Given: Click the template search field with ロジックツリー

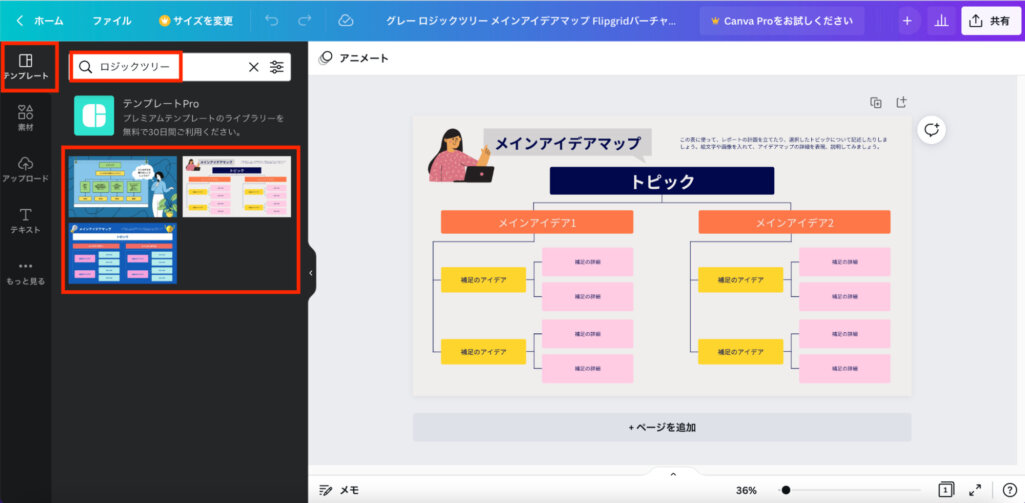Looking at the screenshot, I should click(180, 67).
